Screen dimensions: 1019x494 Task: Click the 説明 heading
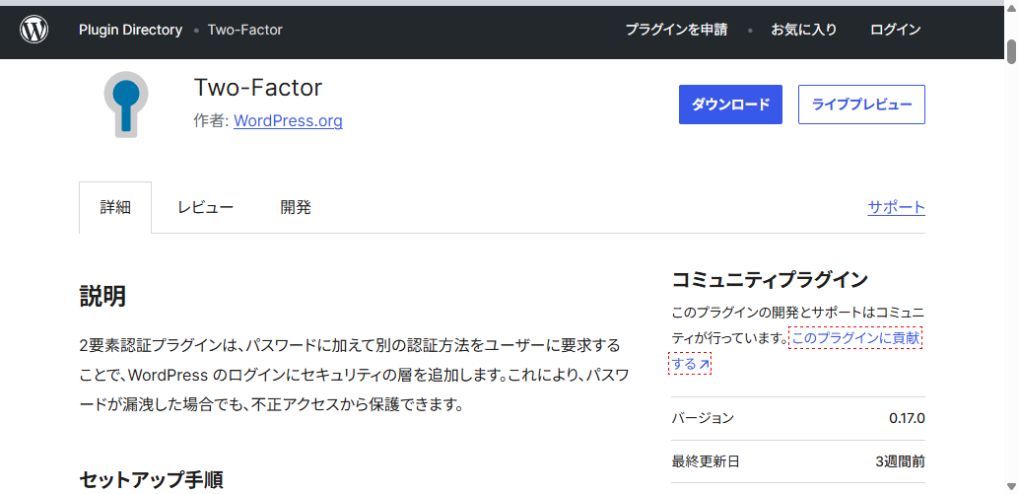click(103, 296)
